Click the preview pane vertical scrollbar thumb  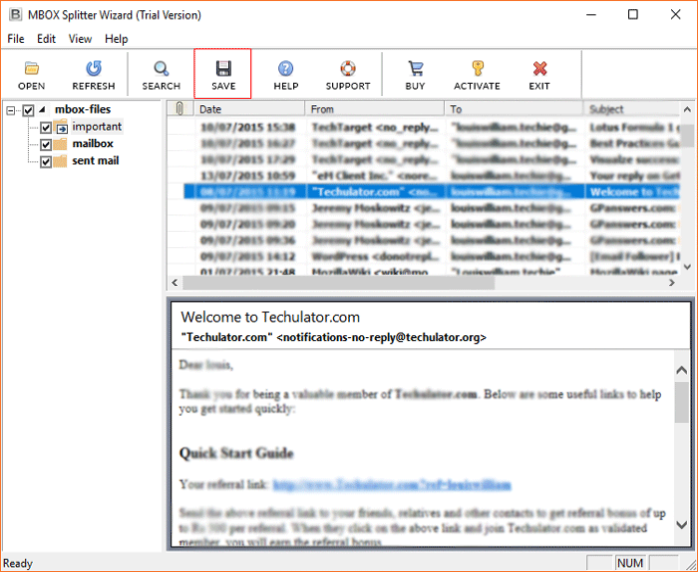(x=682, y=402)
